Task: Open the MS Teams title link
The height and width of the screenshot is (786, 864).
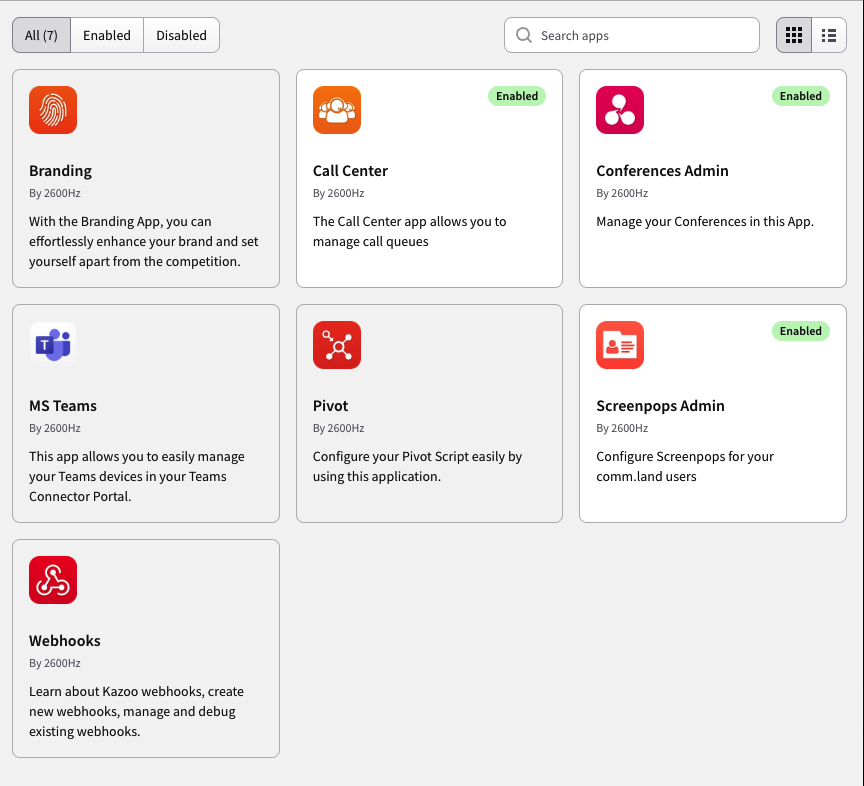Action: 63,406
